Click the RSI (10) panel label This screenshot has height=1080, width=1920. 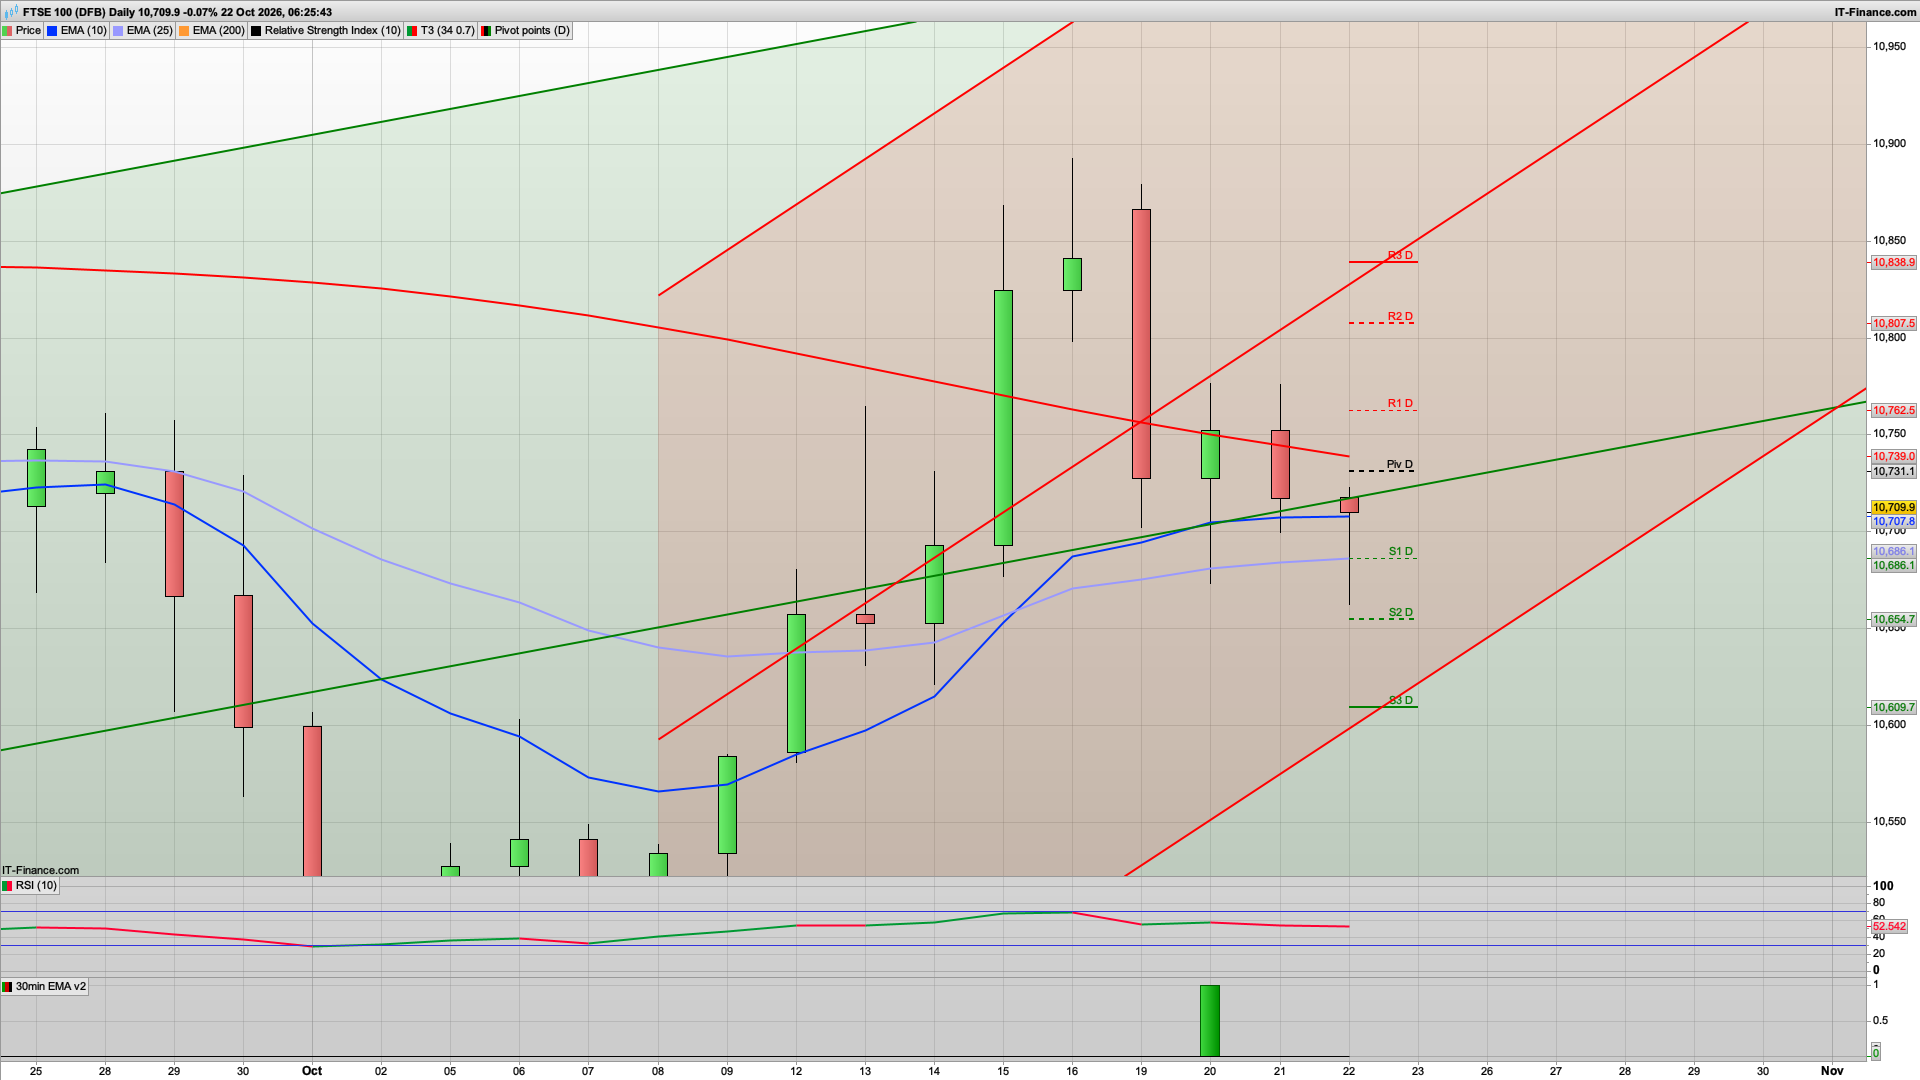point(30,886)
